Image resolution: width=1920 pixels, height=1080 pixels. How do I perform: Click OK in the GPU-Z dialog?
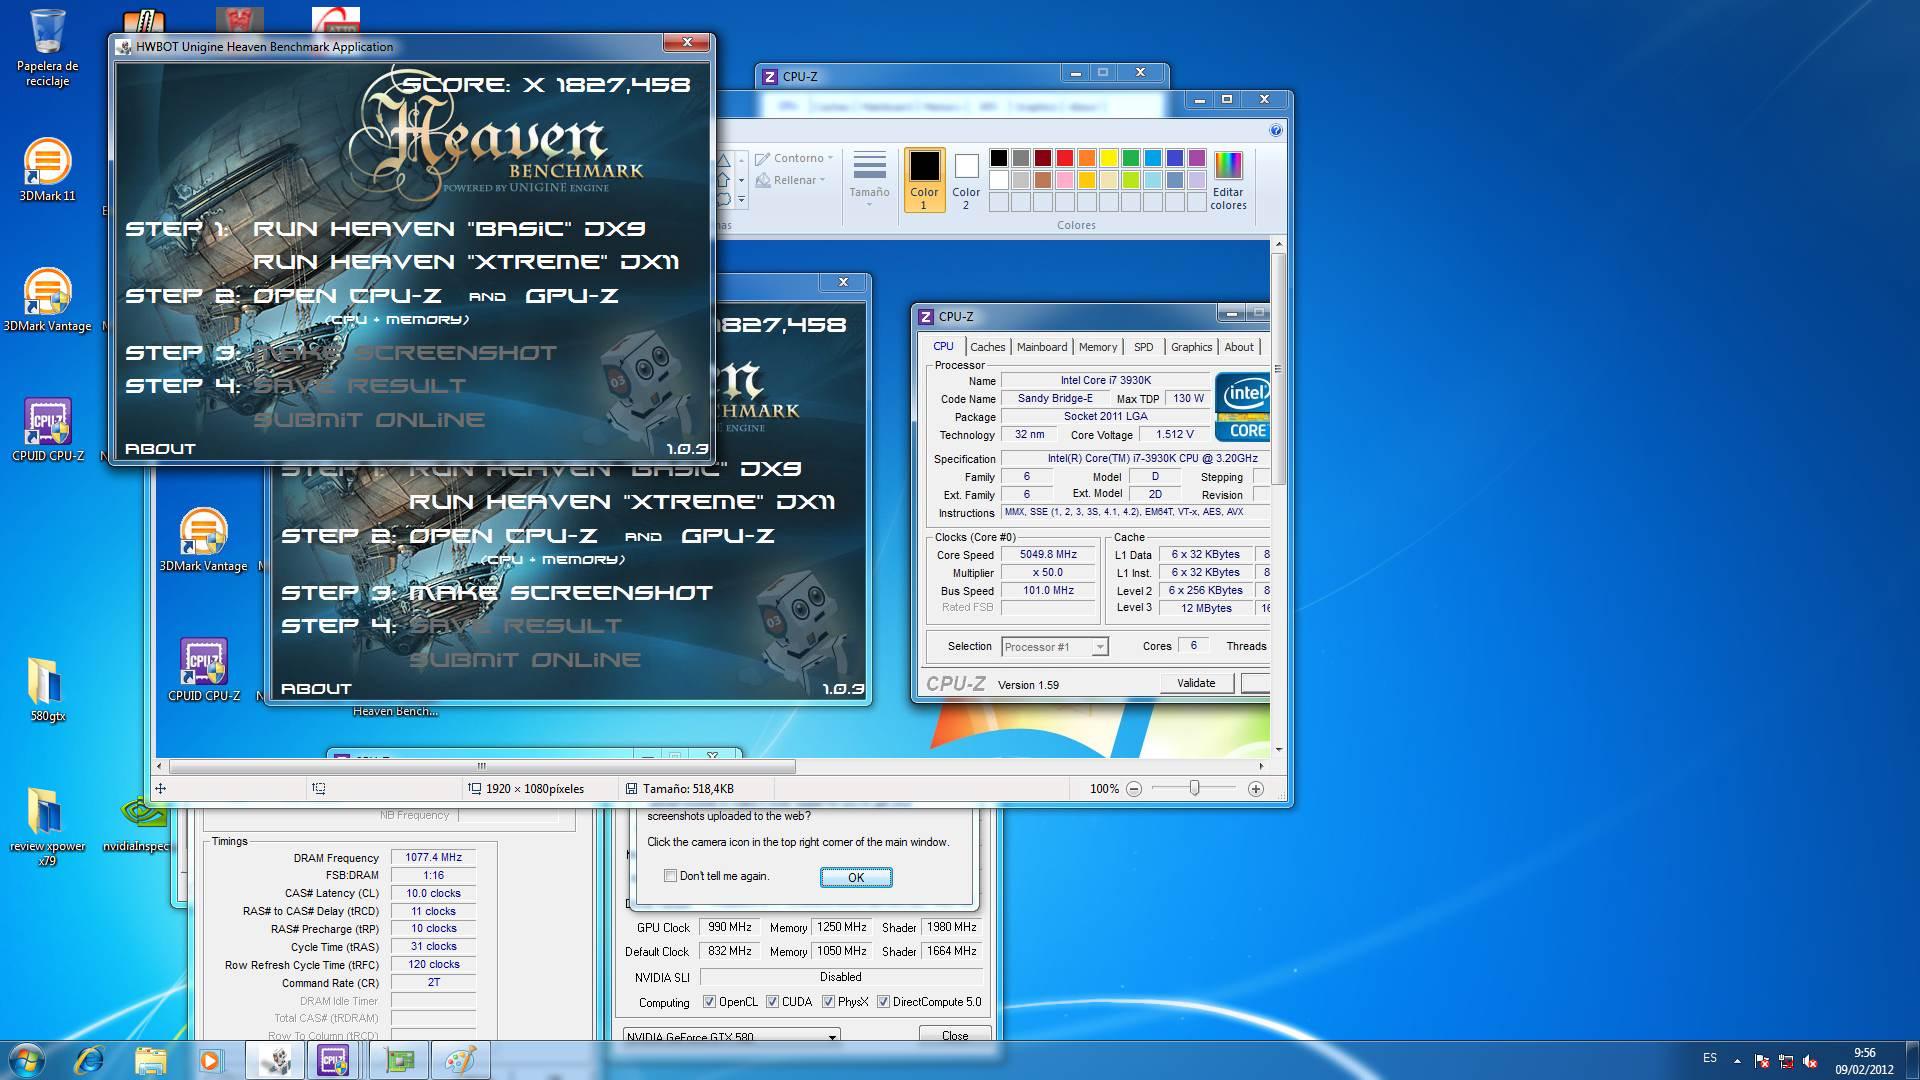[856, 877]
